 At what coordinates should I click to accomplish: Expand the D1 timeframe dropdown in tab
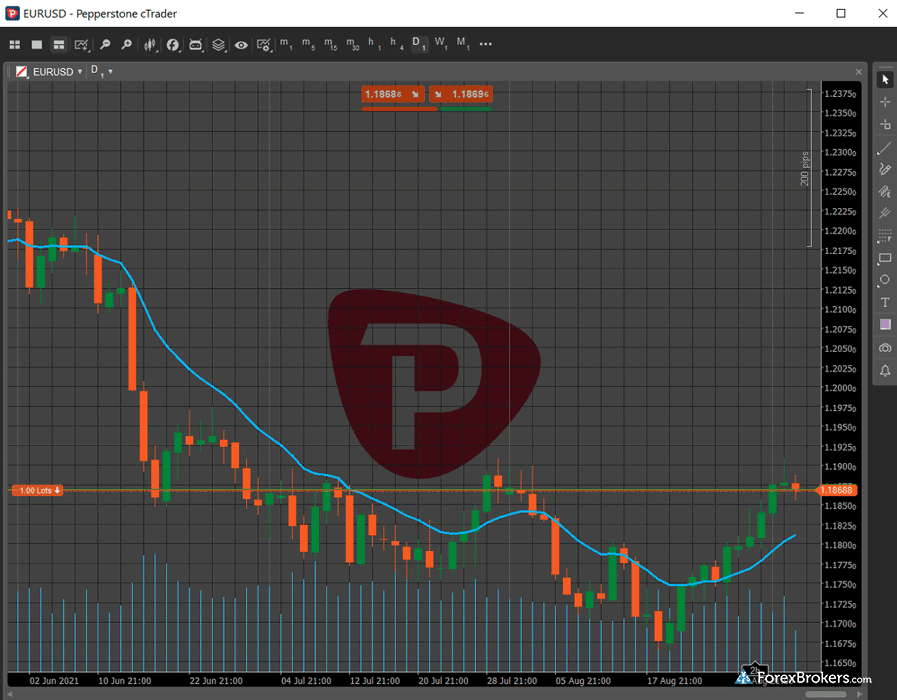click(x=101, y=71)
